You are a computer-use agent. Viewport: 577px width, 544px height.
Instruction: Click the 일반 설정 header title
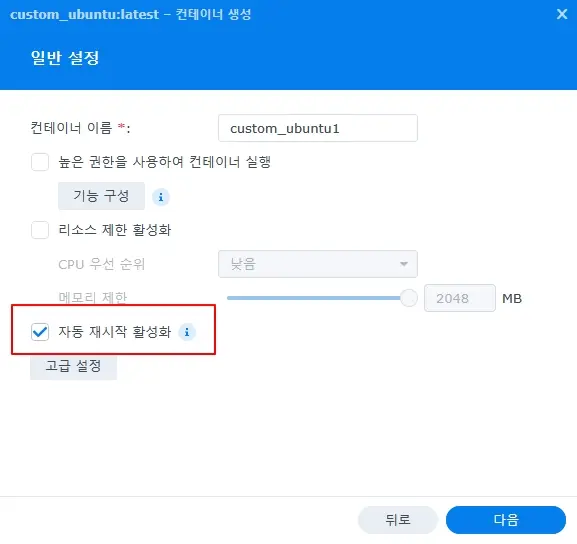65,58
